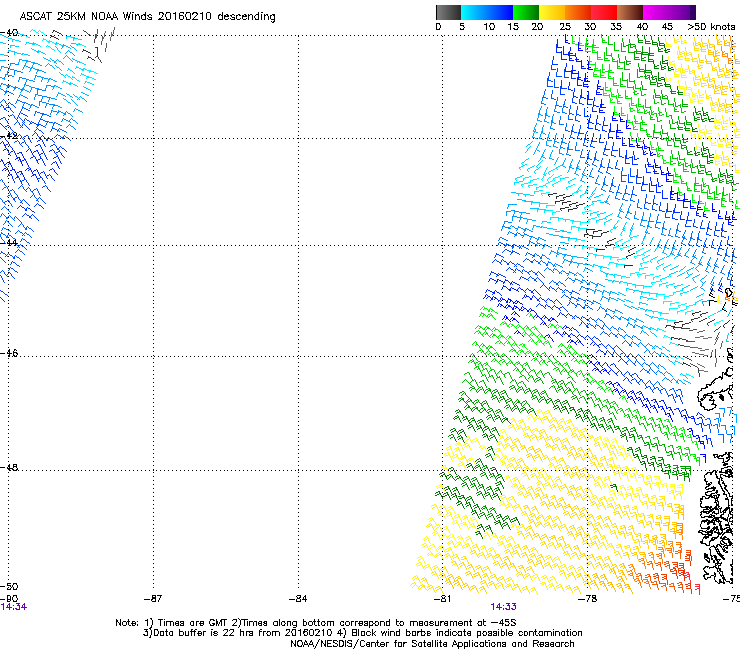This screenshot has height=650, width=740.
Task: Click the orange 25-30 knots legend segment
Action: coord(578,12)
